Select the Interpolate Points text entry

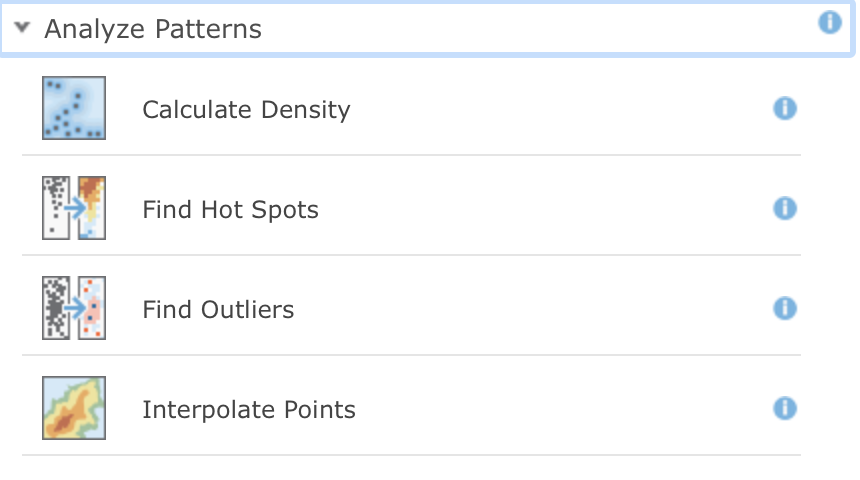point(249,409)
